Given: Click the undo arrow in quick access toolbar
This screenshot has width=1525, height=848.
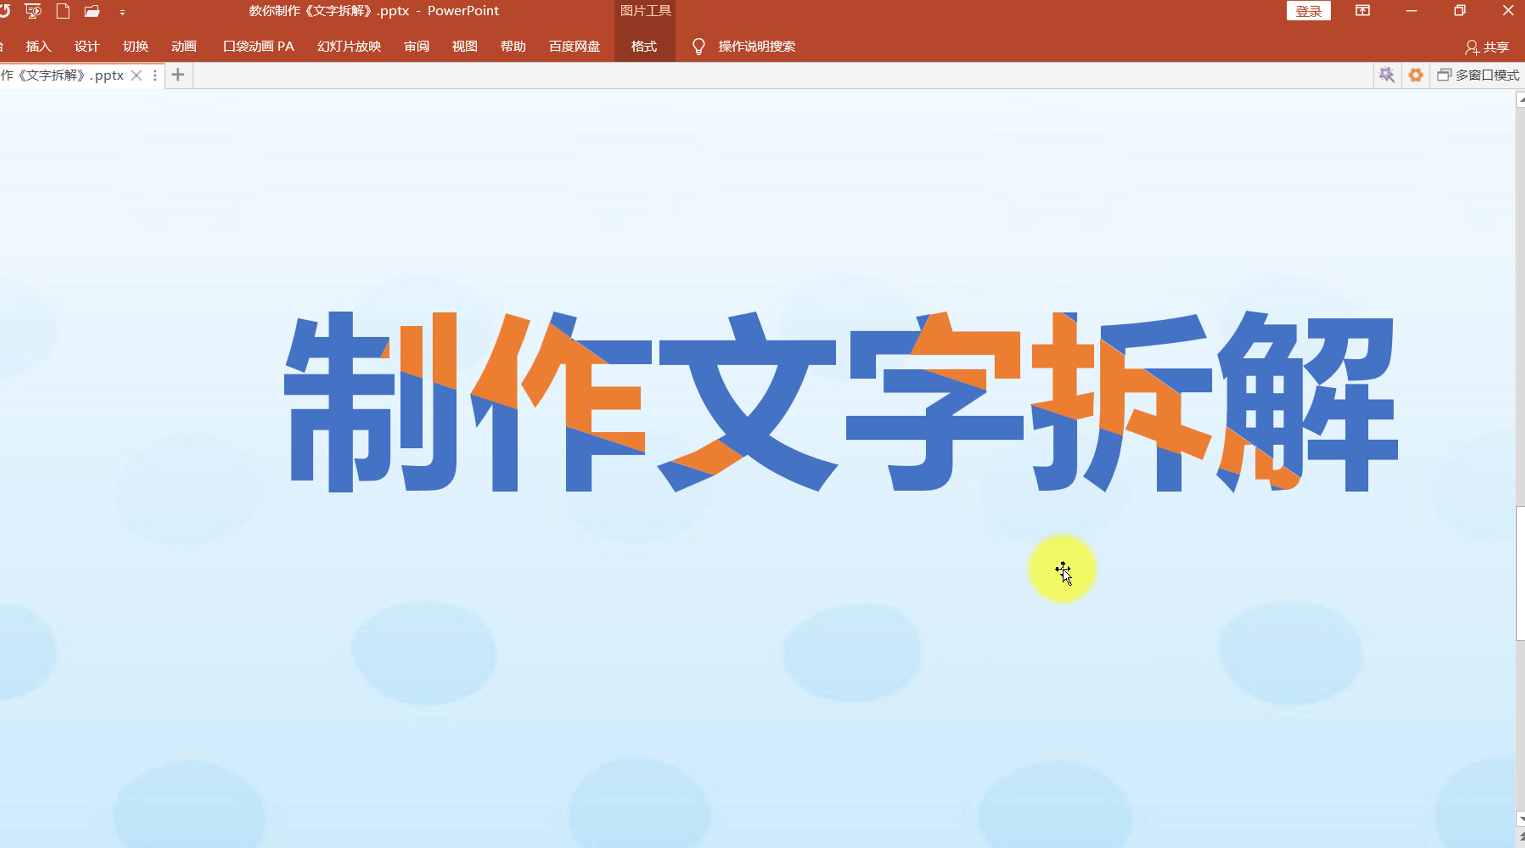Looking at the screenshot, I should click(4, 11).
